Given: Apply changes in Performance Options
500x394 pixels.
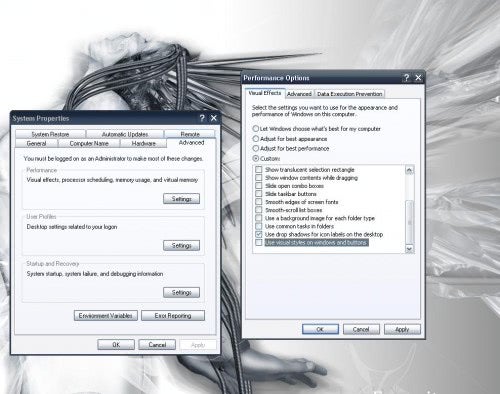Looking at the screenshot, I should coord(402,329).
